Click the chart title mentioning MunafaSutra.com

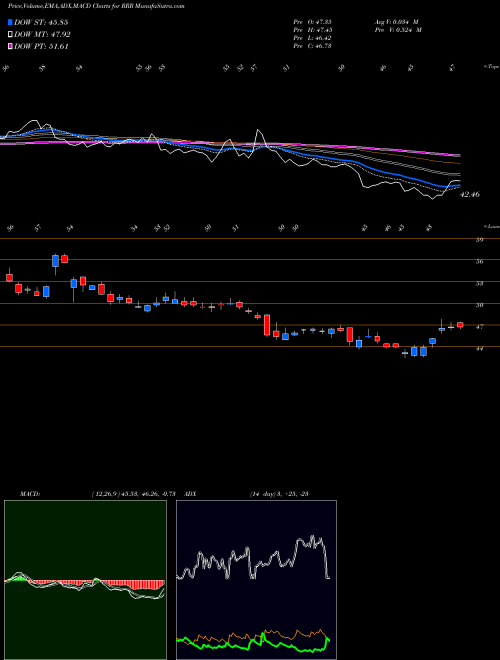click(96, 6)
